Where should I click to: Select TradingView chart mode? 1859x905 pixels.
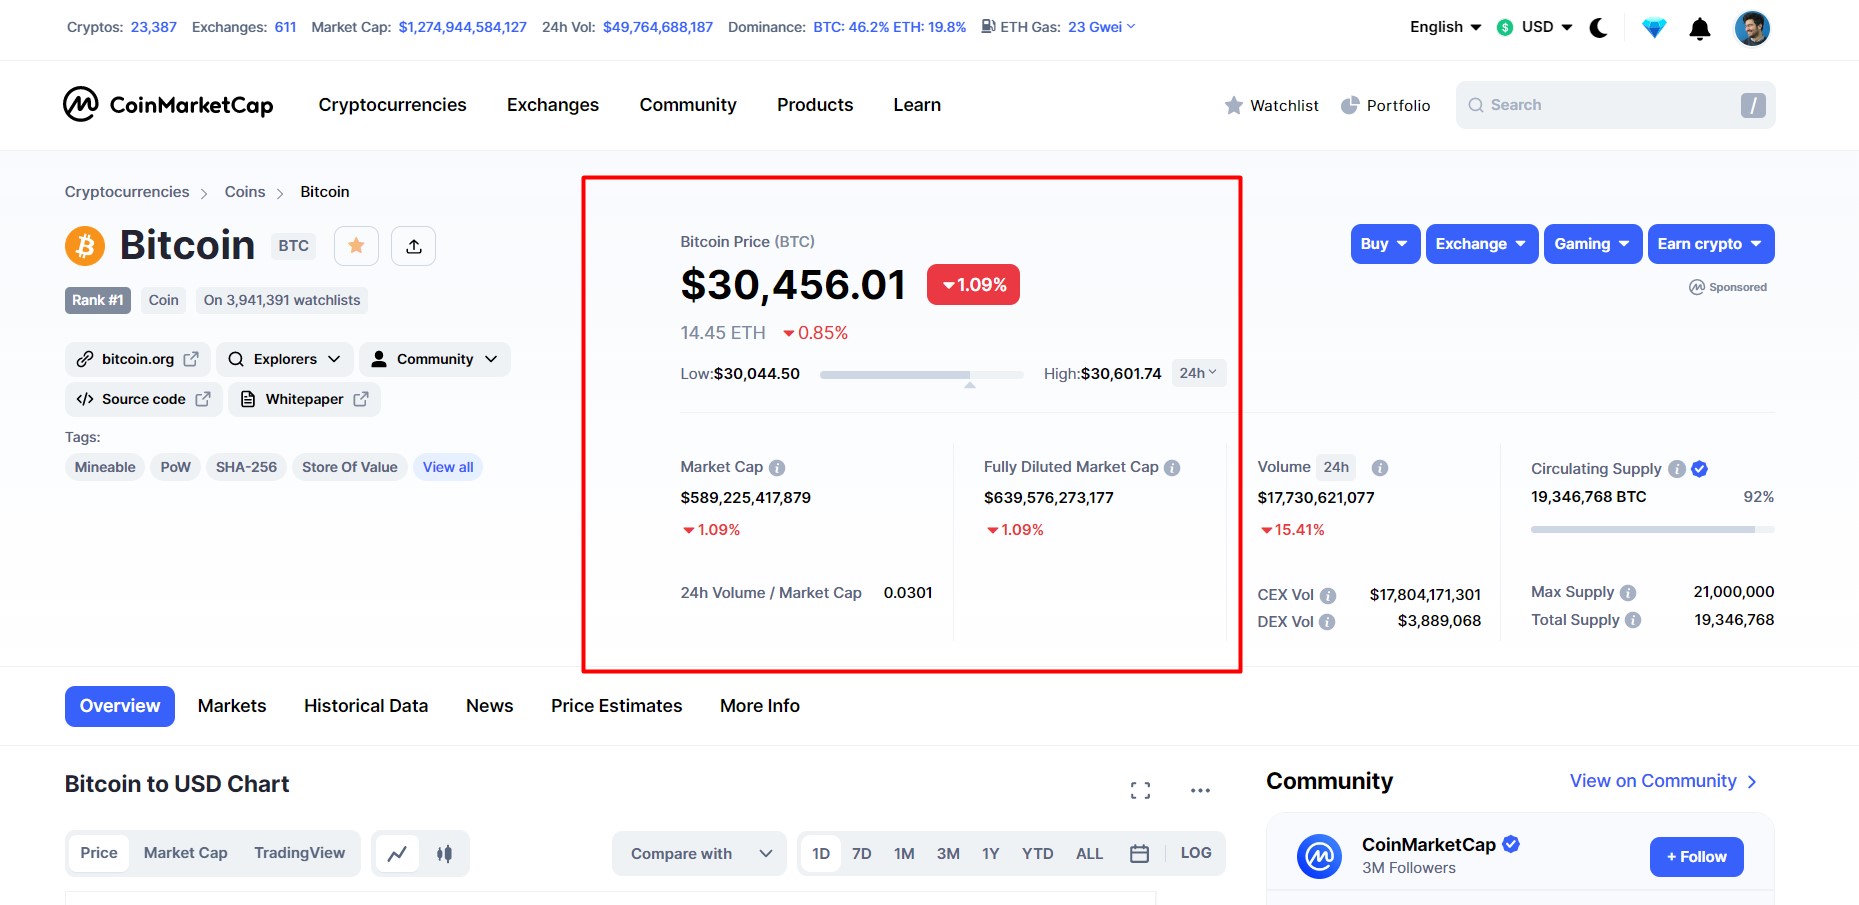tap(299, 853)
